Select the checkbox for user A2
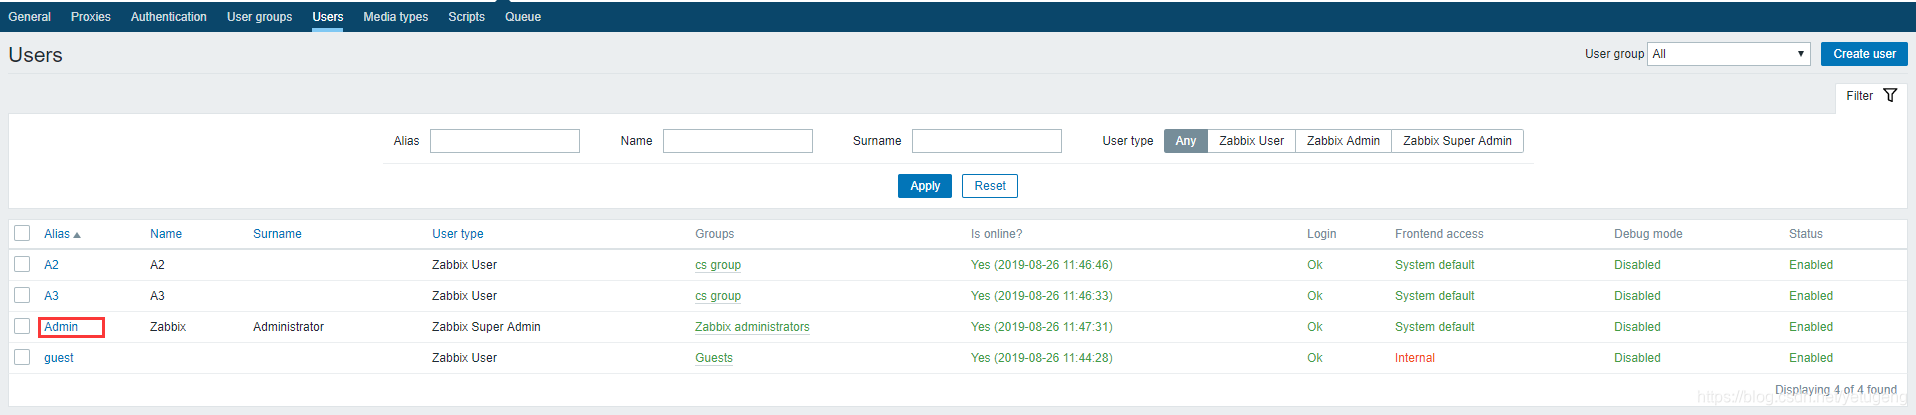This screenshot has height=415, width=1916. point(22,264)
